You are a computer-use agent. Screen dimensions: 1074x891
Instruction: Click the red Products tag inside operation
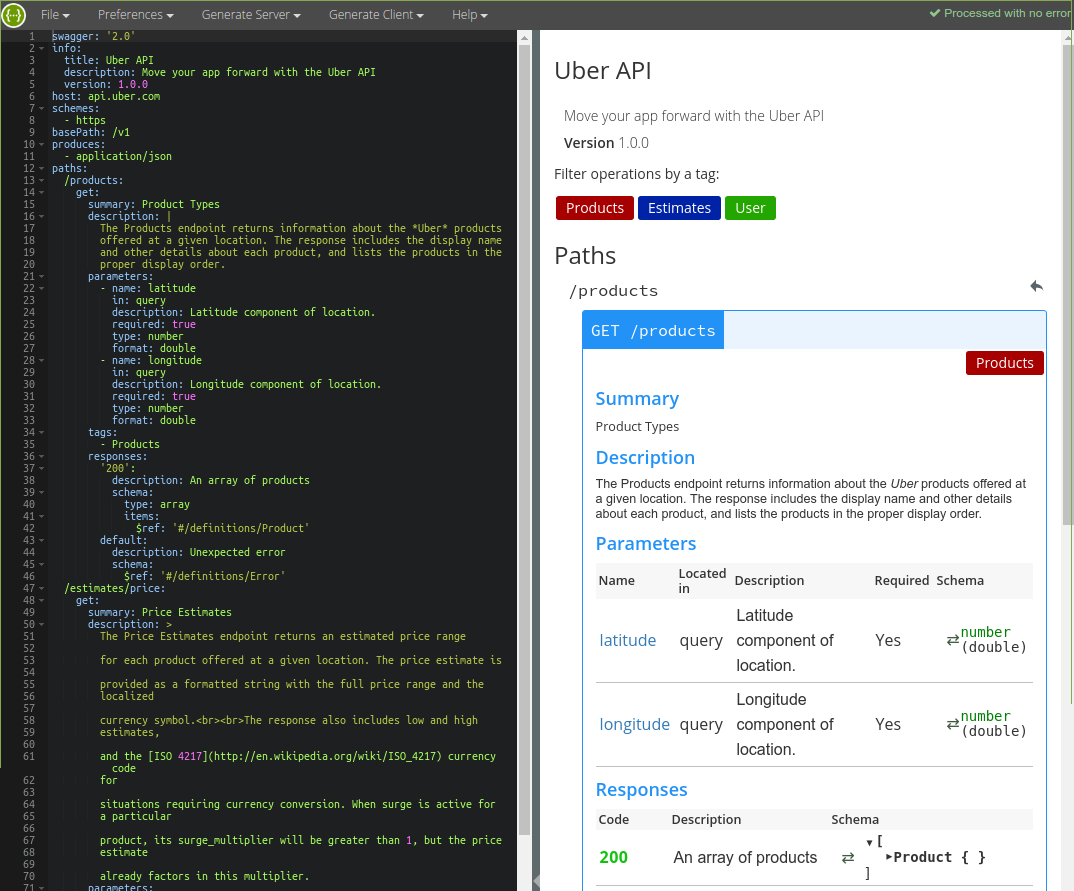pos(1004,363)
